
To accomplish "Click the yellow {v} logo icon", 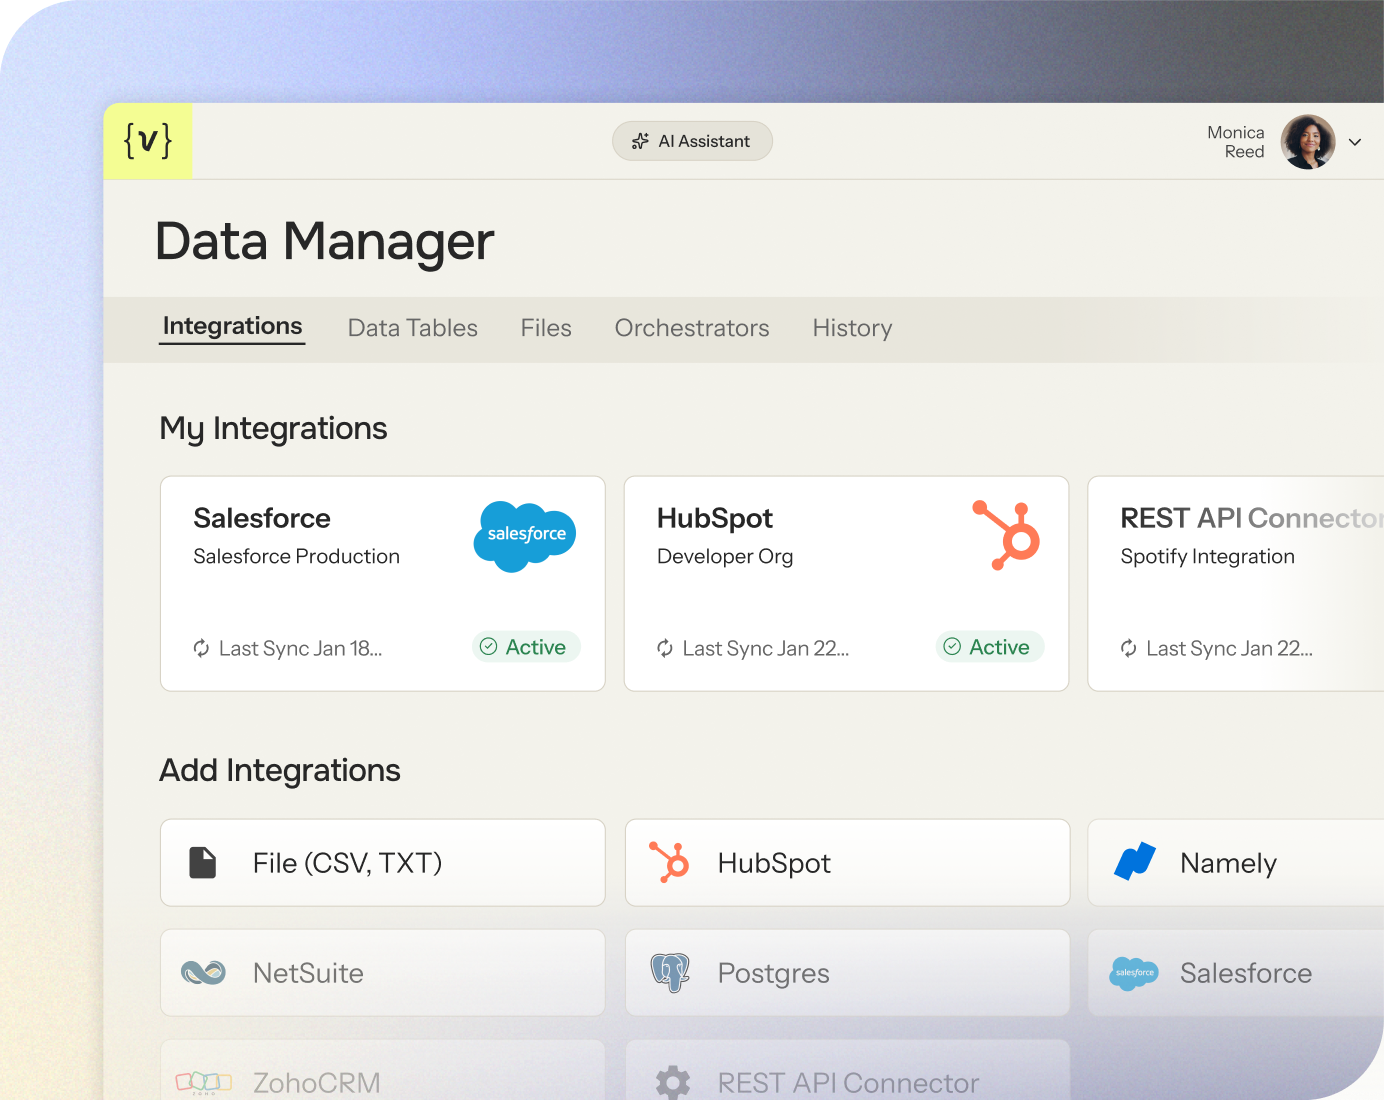I will [148, 141].
